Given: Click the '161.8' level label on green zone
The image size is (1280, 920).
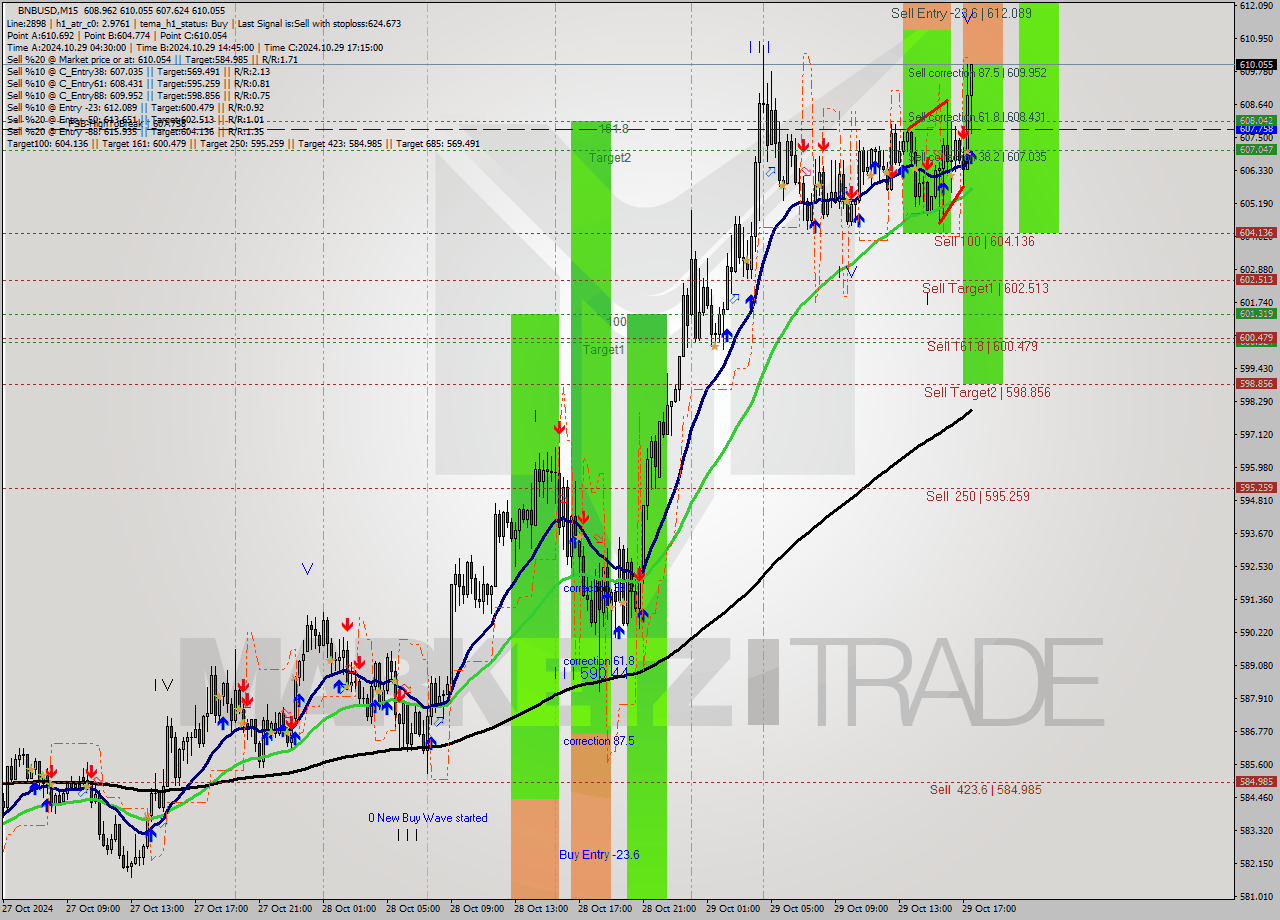Looking at the screenshot, I should 613,129.
